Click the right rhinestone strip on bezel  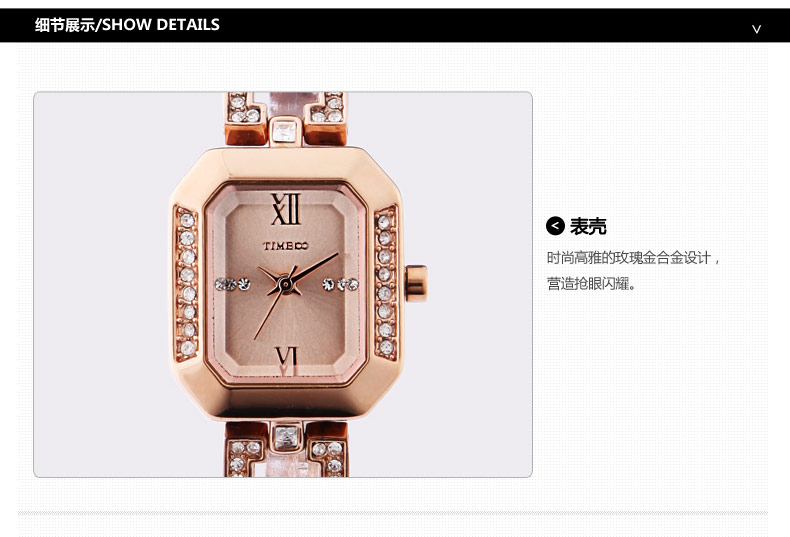coord(385,283)
